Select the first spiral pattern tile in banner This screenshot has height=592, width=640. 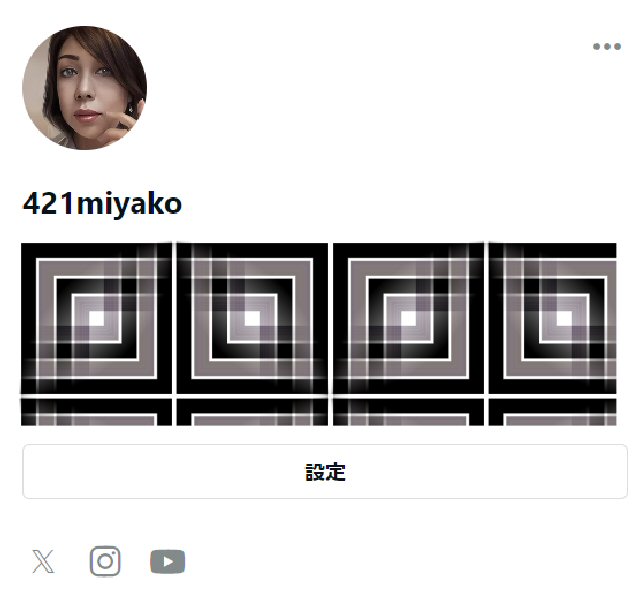click(96, 318)
